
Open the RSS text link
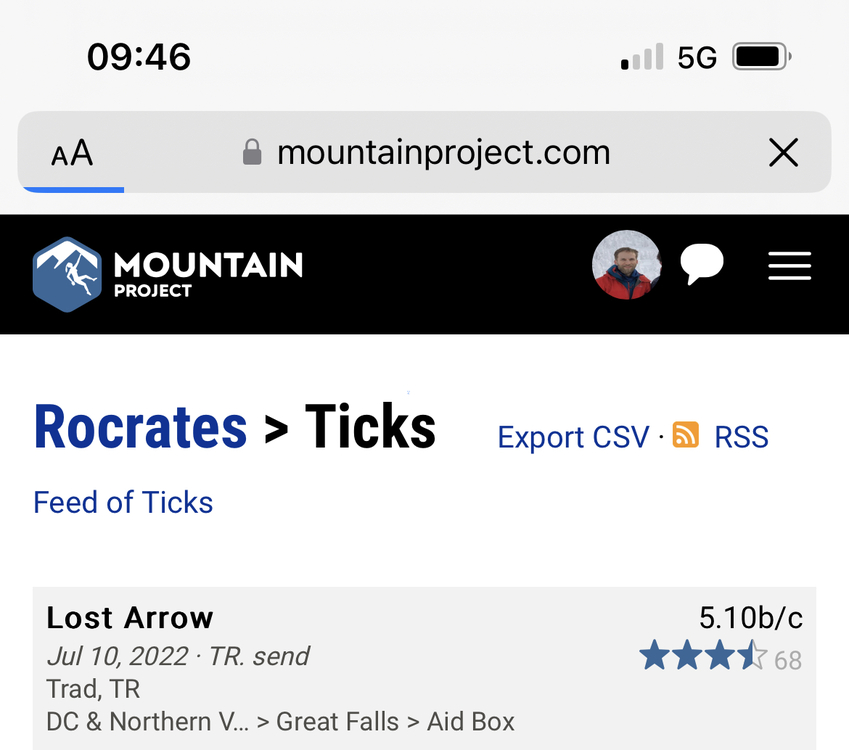[x=741, y=437]
